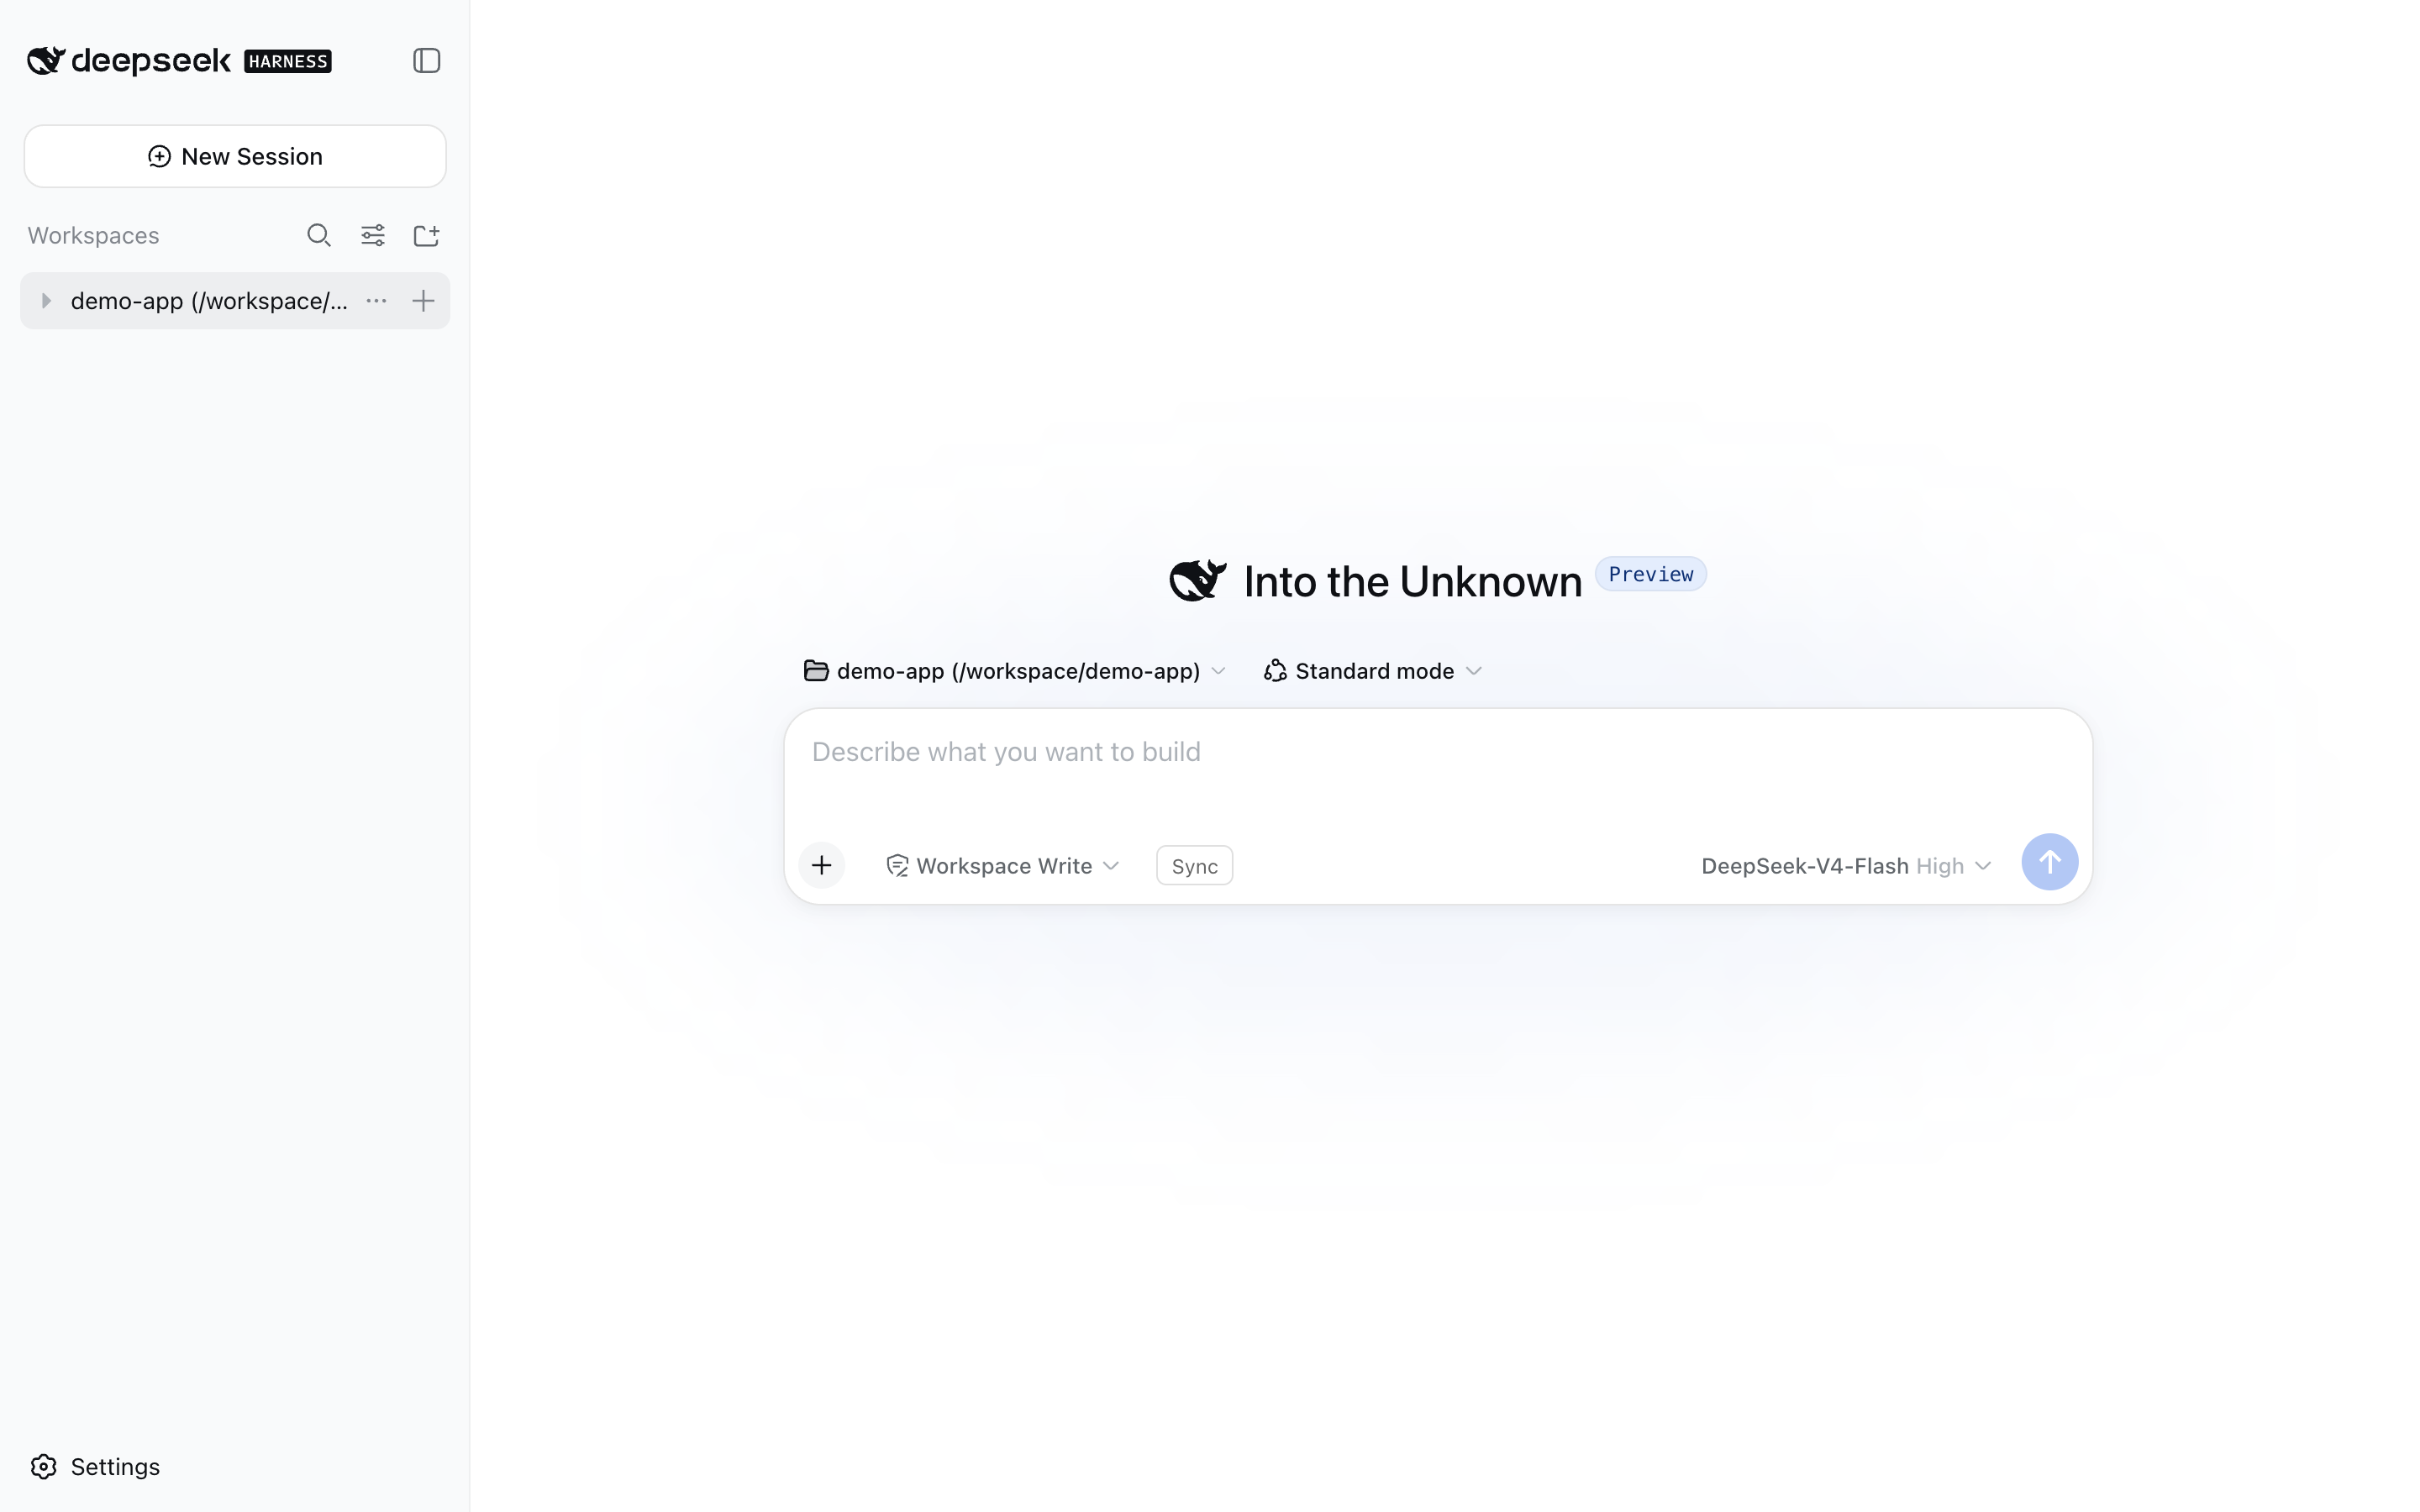Open demo-app more options ellipsis

pos(376,301)
